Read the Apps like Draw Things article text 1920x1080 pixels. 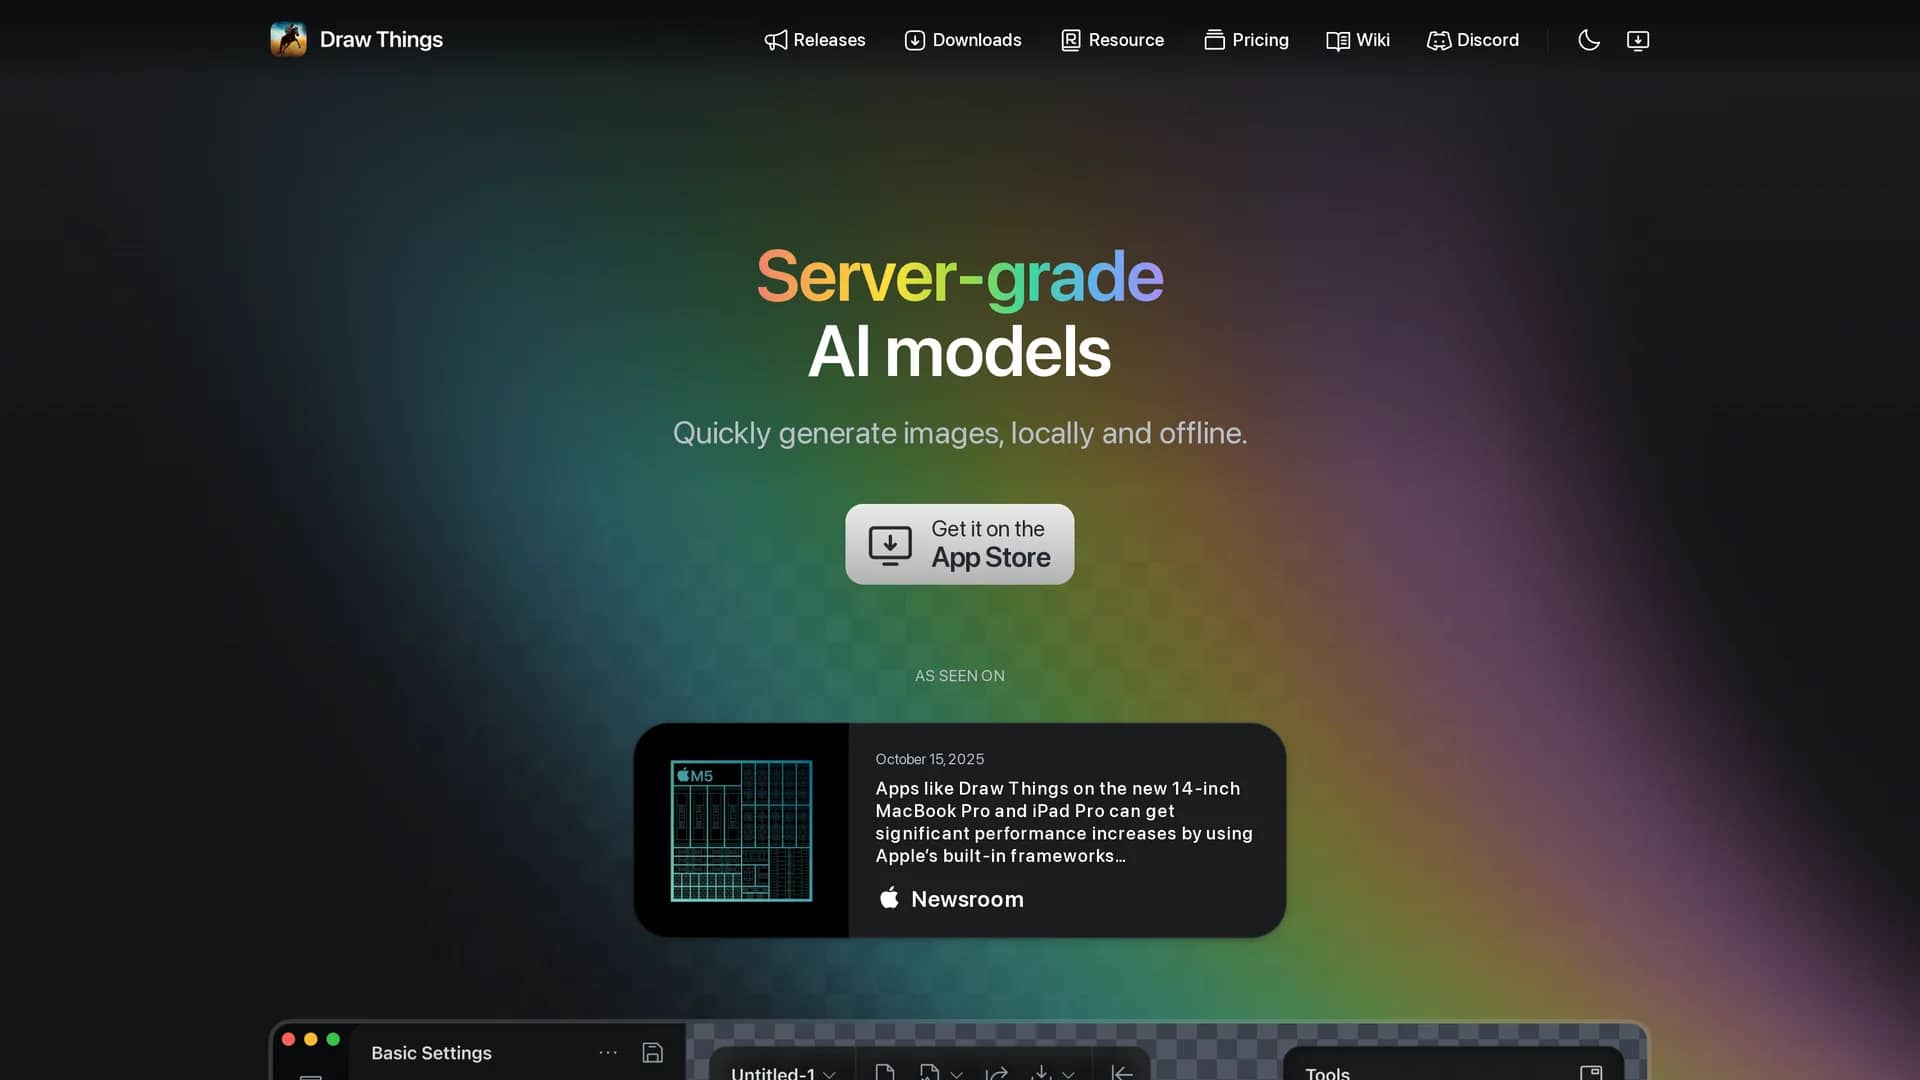[1064, 822]
